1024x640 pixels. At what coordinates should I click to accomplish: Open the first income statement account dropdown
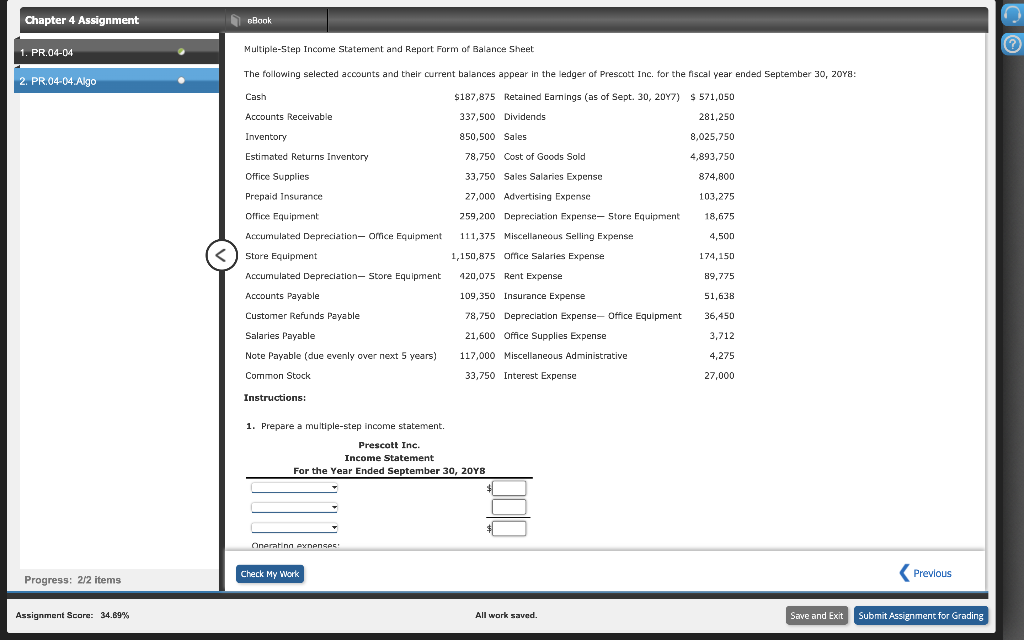(294, 487)
